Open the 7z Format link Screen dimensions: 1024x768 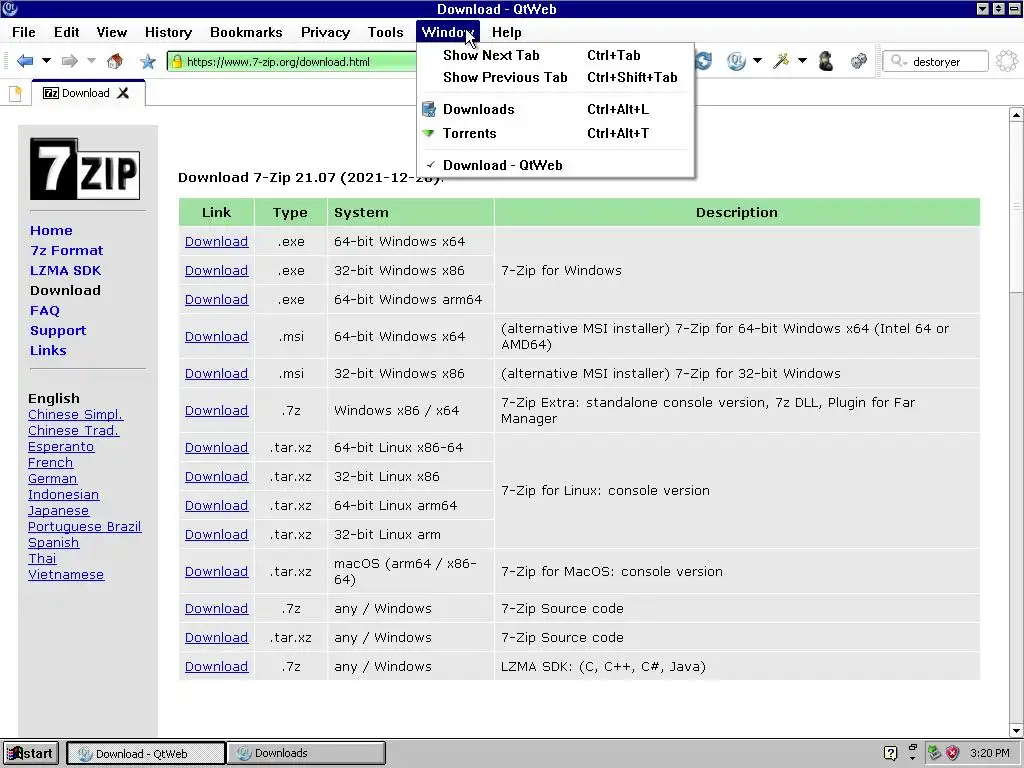tap(67, 251)
